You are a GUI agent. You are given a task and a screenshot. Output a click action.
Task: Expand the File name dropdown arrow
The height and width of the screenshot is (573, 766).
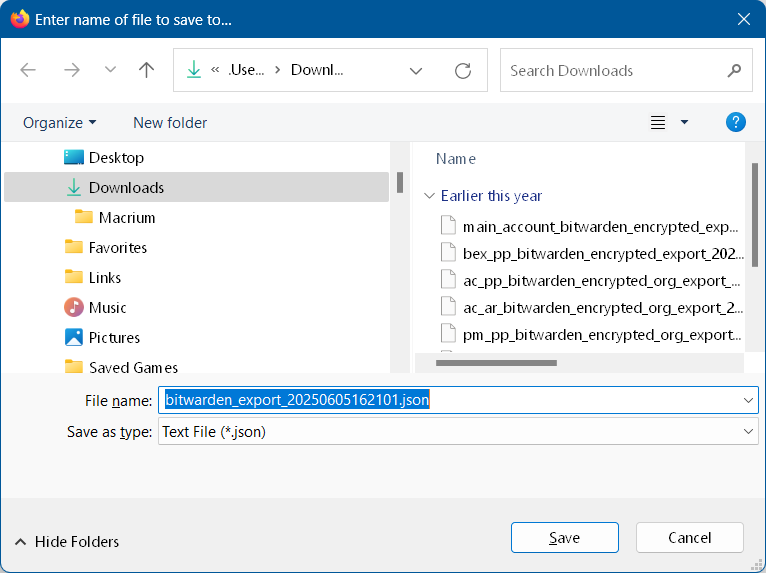point(748,401)
